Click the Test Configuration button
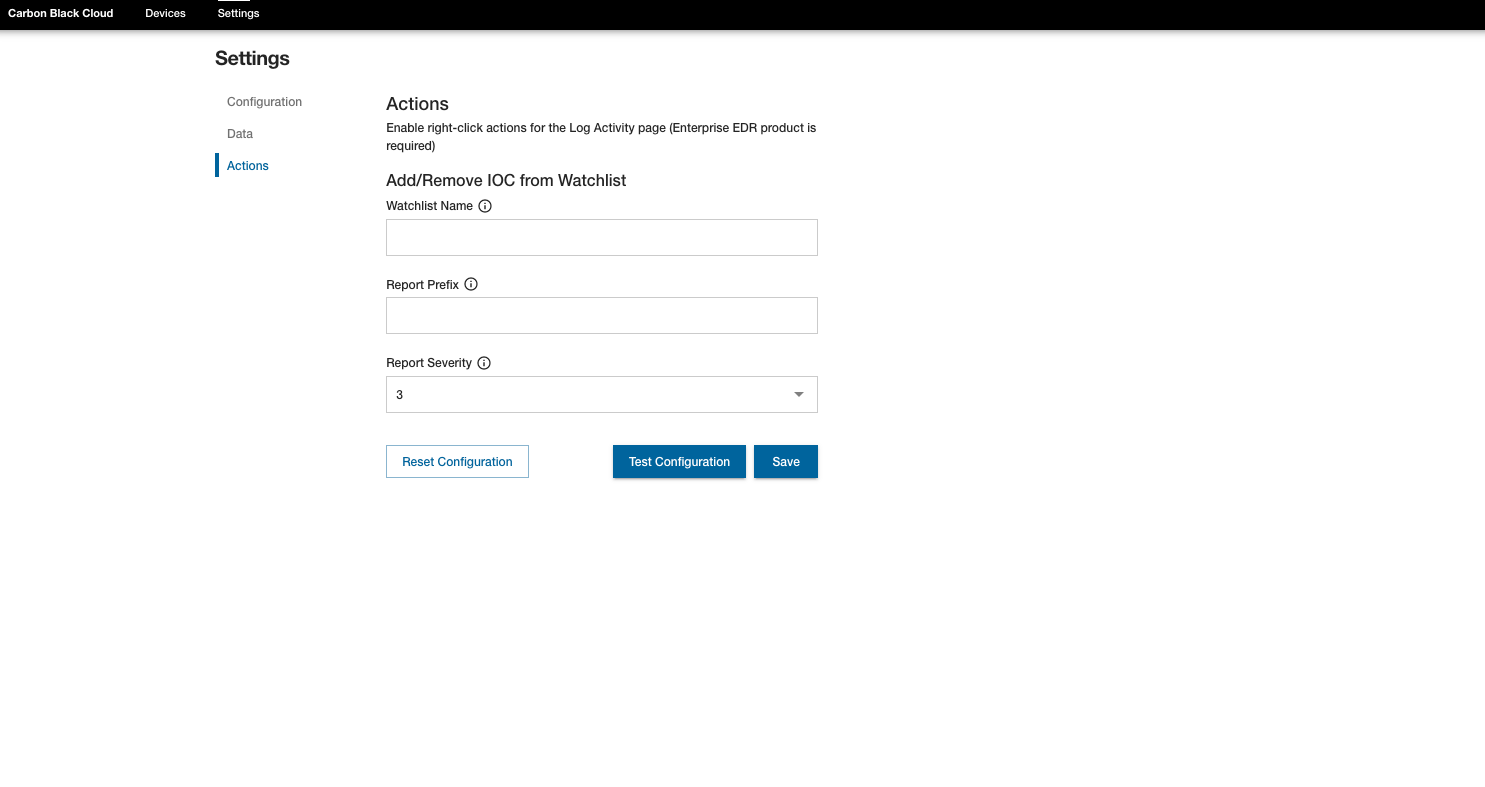1485x787 pixels. (x=679, y=461)
